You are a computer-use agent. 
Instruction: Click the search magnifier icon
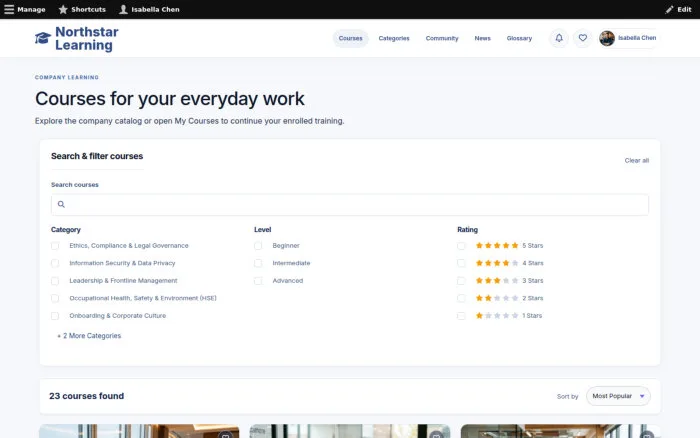point(61,204)
